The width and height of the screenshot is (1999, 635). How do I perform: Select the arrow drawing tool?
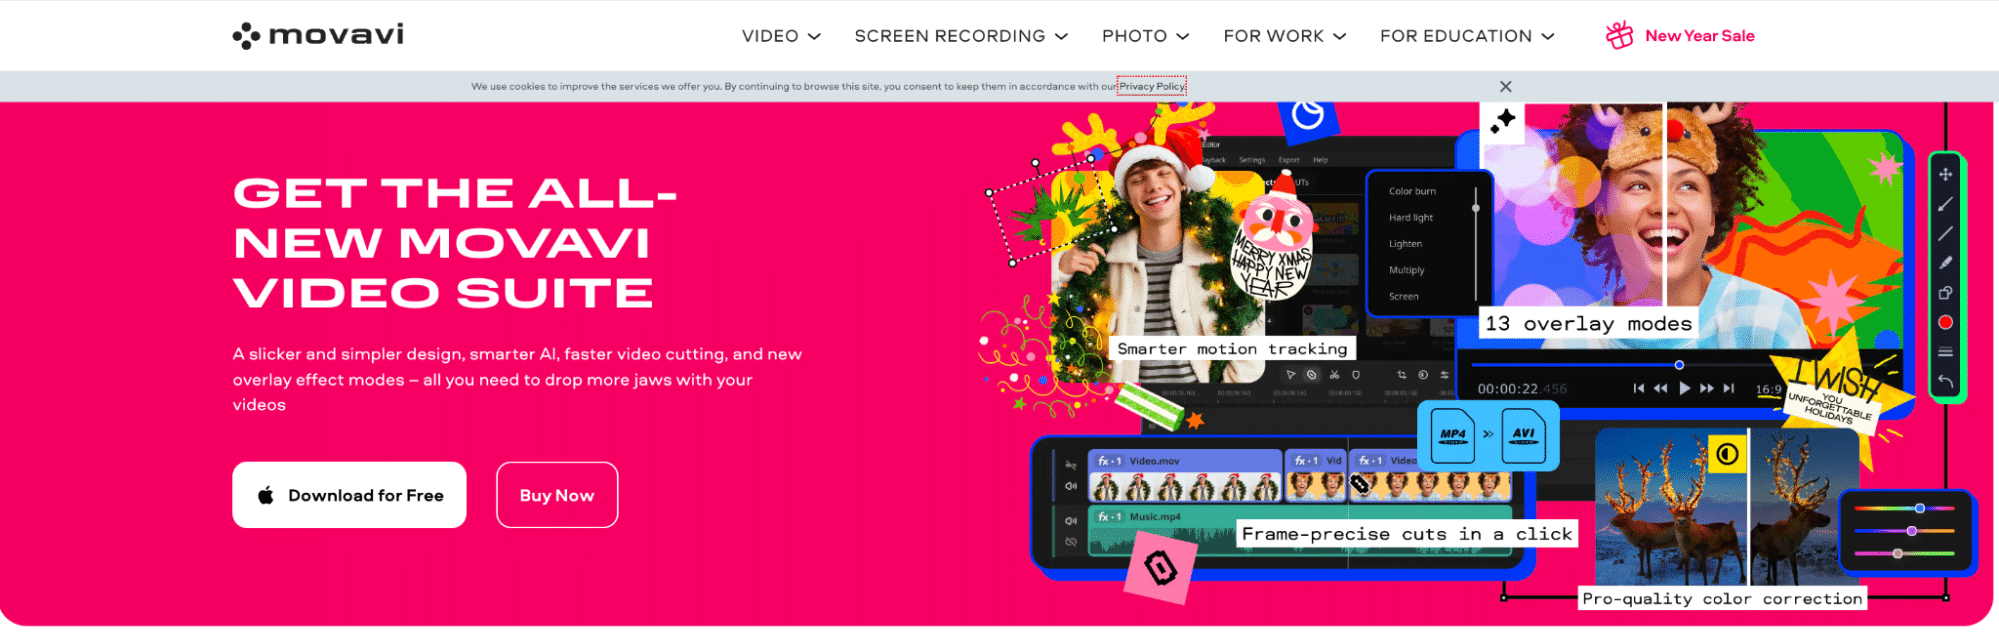click(x=1945, y=204)
